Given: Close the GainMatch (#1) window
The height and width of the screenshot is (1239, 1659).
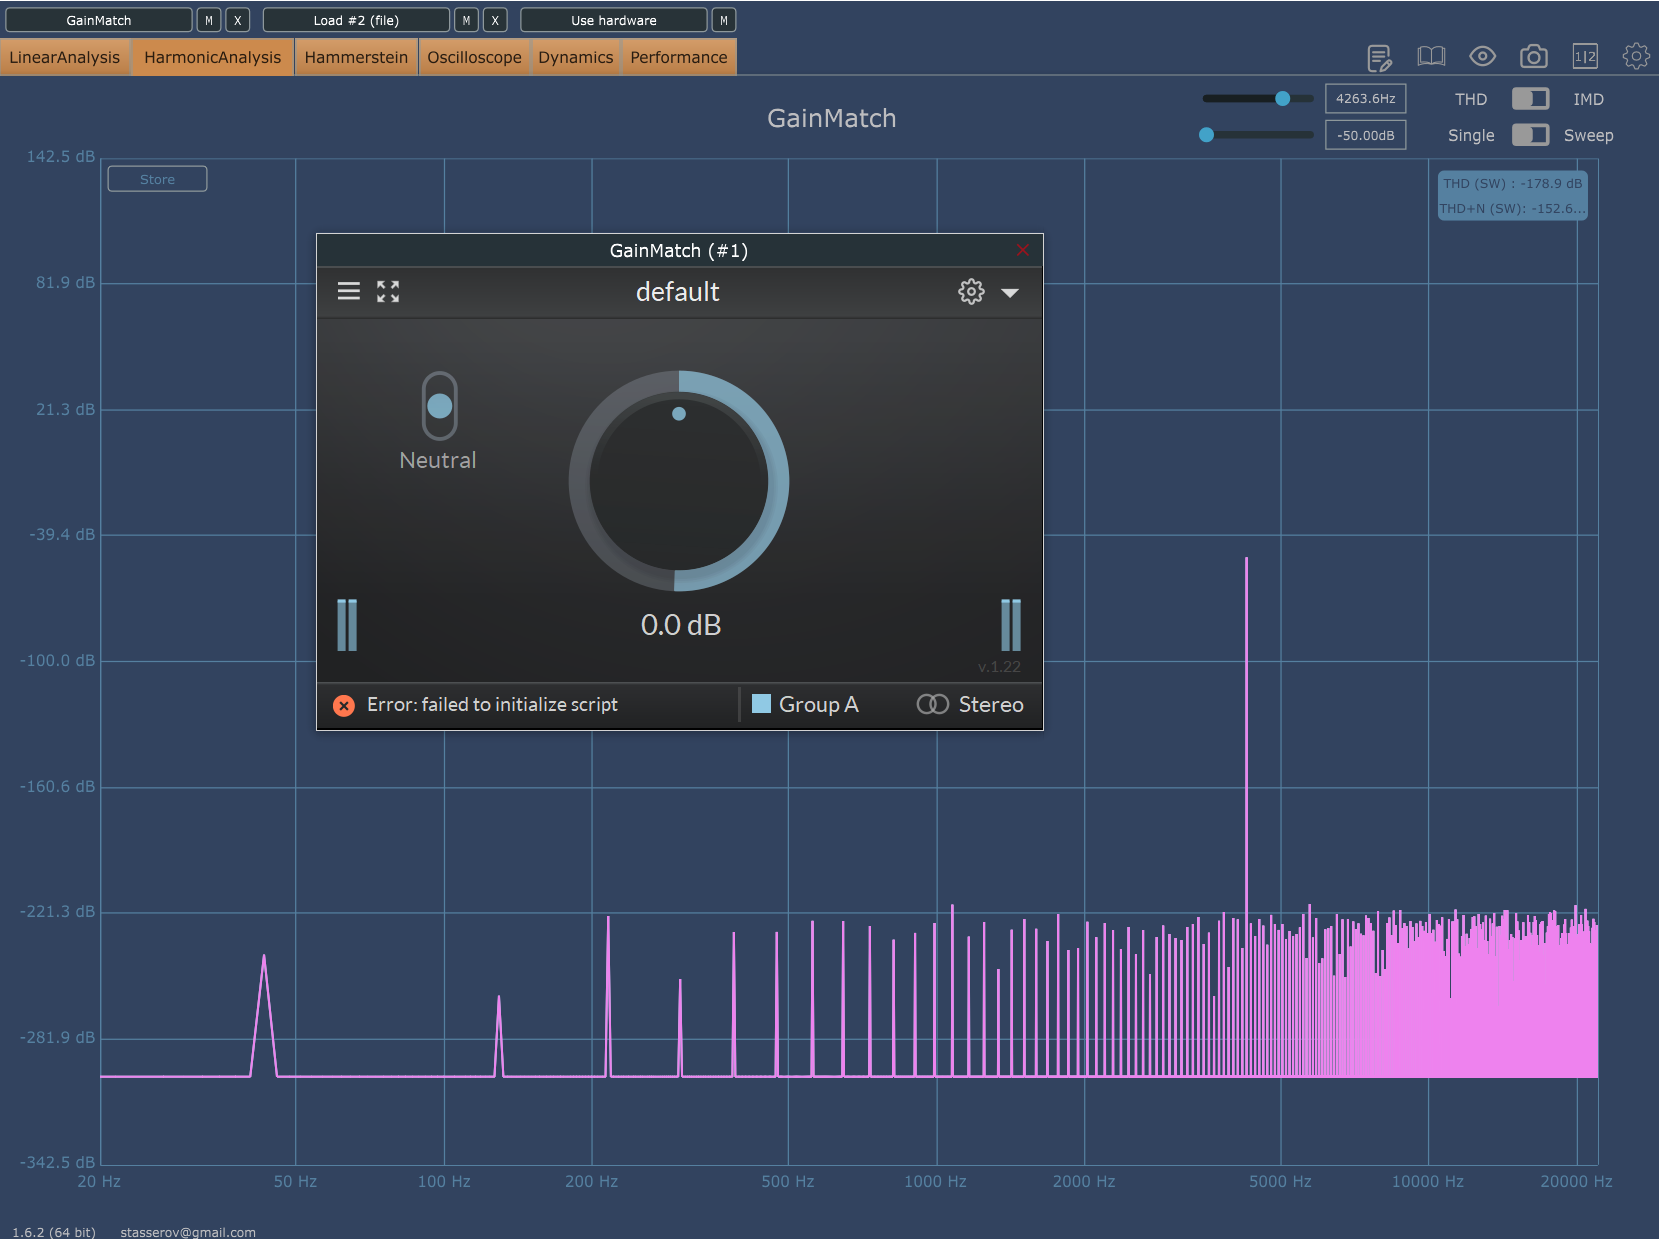Looking at the screenshot, I should [1022, 250].
